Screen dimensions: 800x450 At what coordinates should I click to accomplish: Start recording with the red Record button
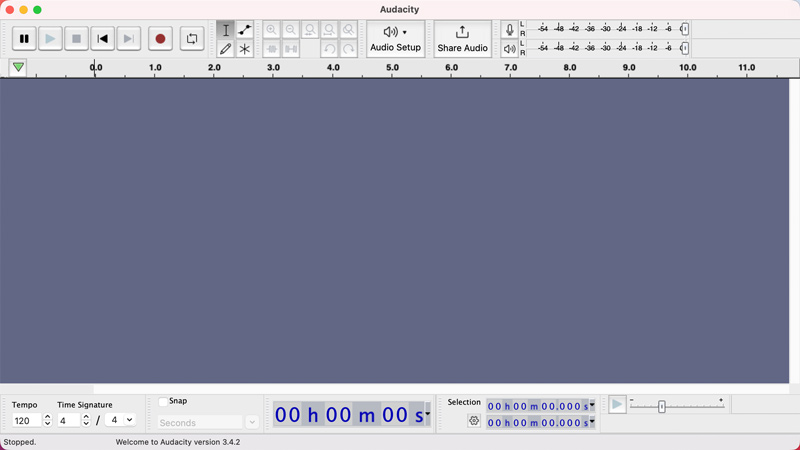coord(160,39)
